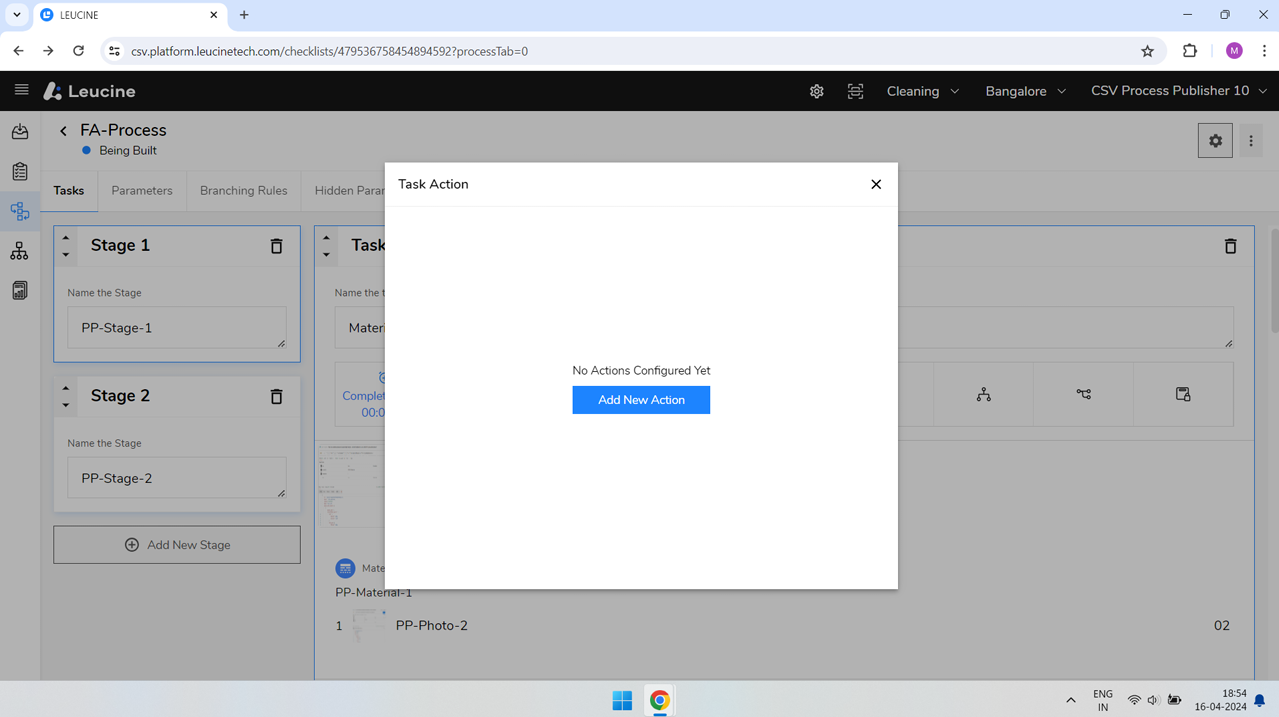
Task: Switch to the Parameters tab
Action: point(142,190)
